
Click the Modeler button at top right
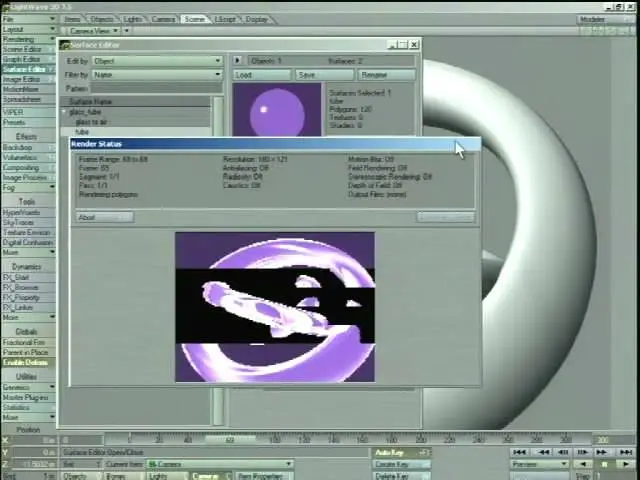pyautogui.click(x=606, y=19)
